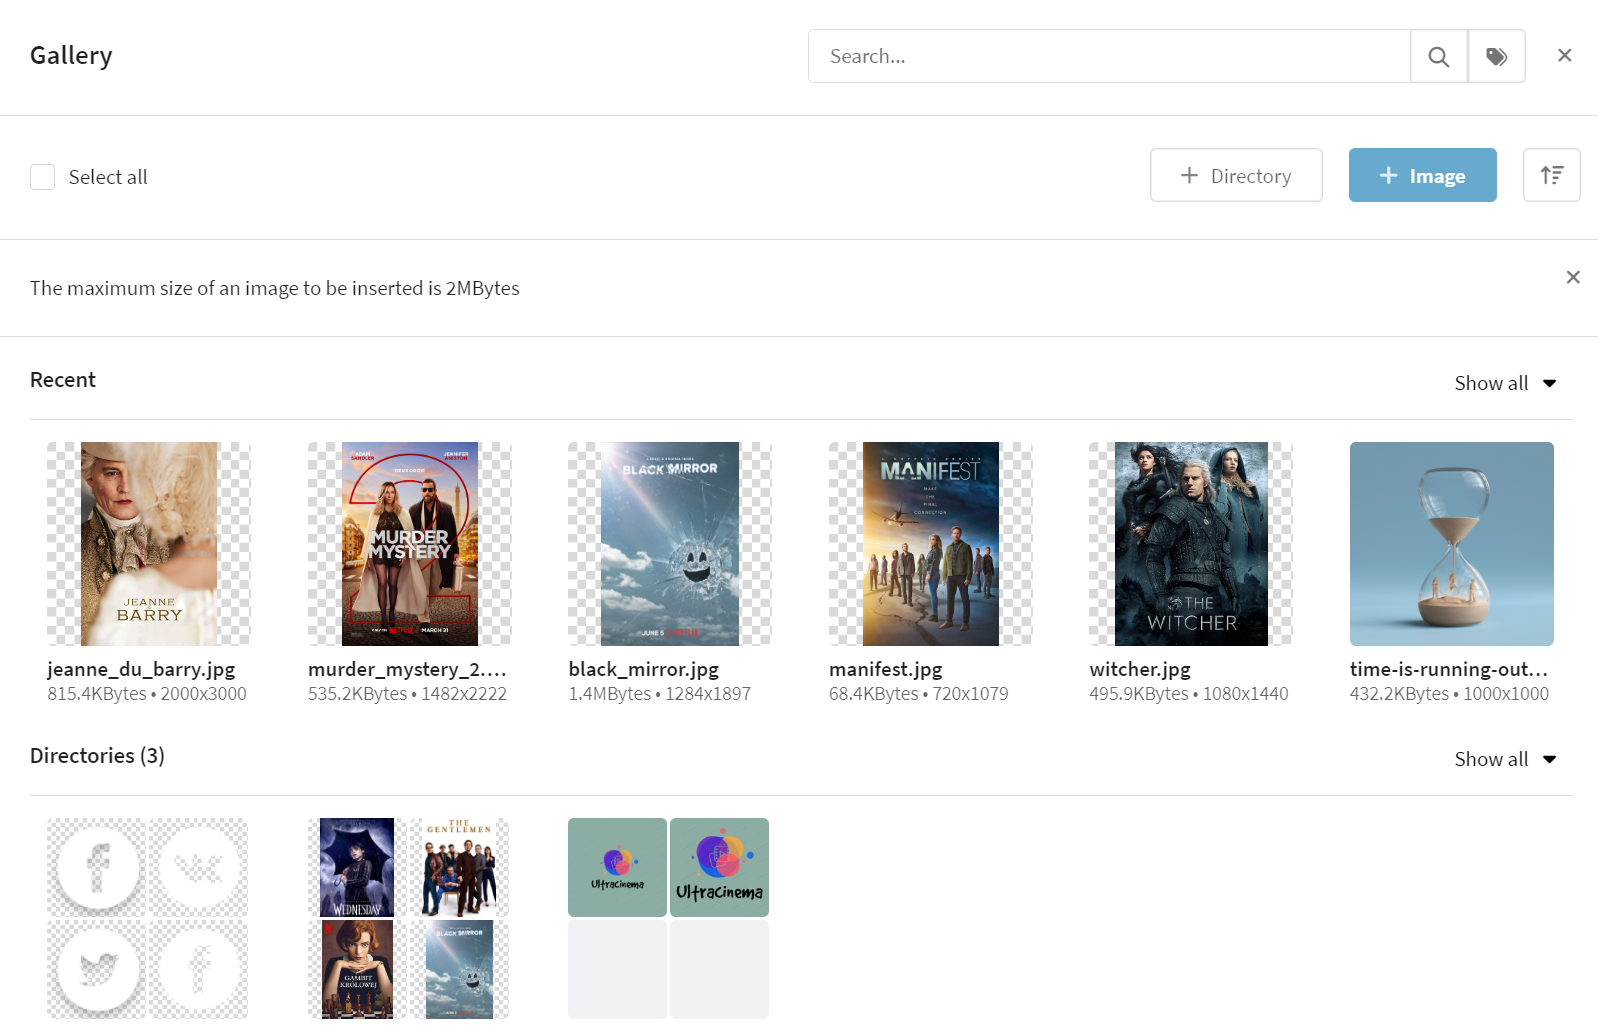Image resolution: width=1598 pixels, height=1027 pixels.
Task: Select the Black Mirror poster thumbnail
Action: (x=670, y=544)
